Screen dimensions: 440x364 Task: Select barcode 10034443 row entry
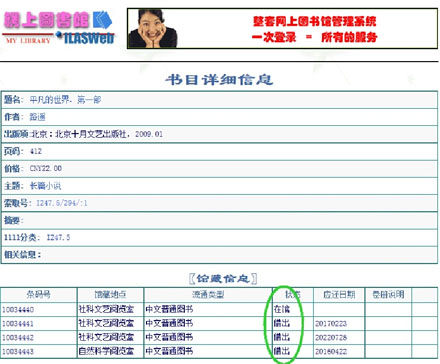pyautogui.click(x=18, y=352)
